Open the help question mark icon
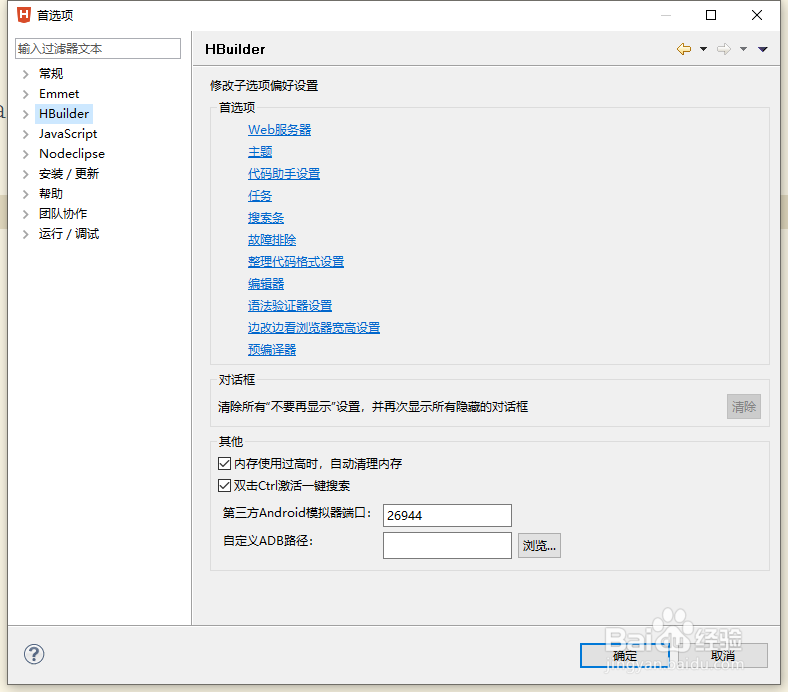Screen dimensions: 788x692 (34, 654)
